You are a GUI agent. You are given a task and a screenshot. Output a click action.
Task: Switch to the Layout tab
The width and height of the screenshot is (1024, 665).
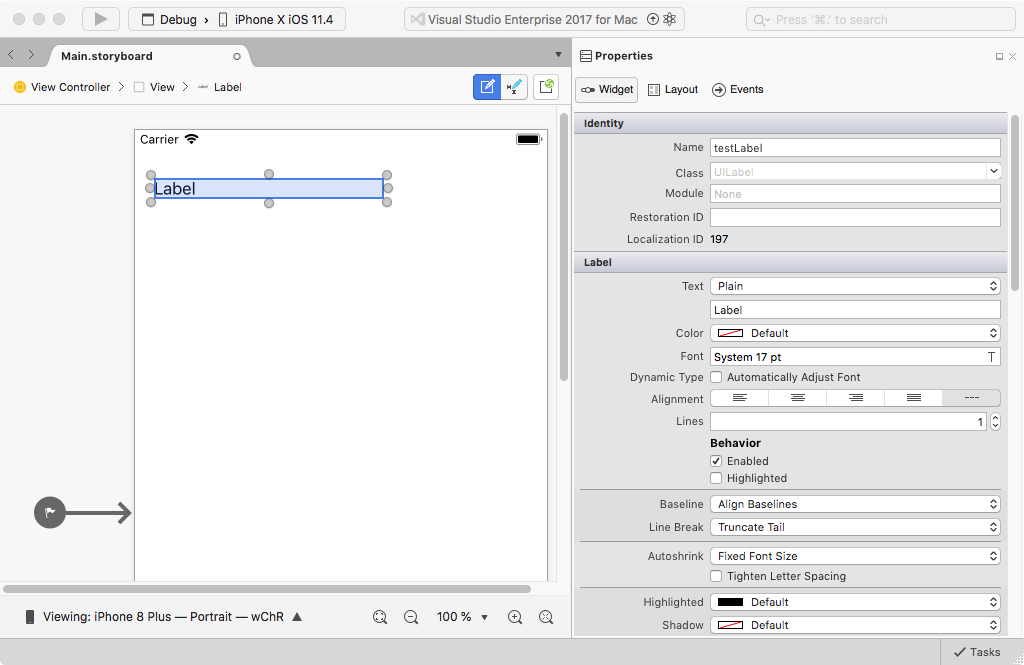point(673,90)
